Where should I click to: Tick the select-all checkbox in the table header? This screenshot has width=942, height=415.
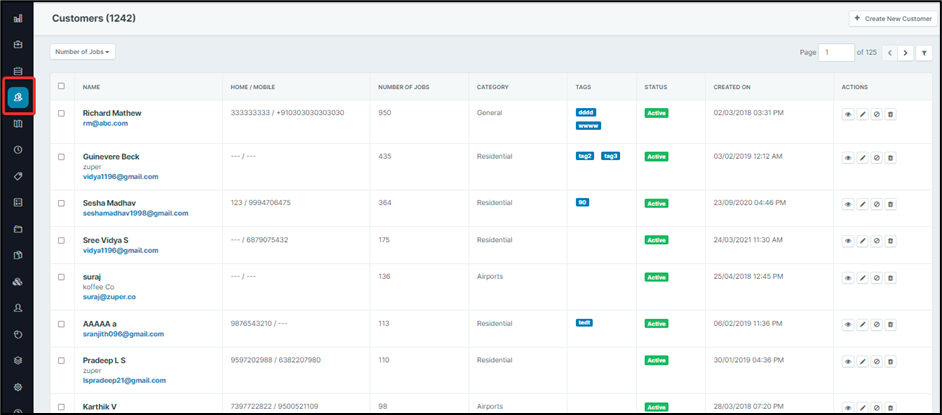pyautogui.click(x=61, y=86)
